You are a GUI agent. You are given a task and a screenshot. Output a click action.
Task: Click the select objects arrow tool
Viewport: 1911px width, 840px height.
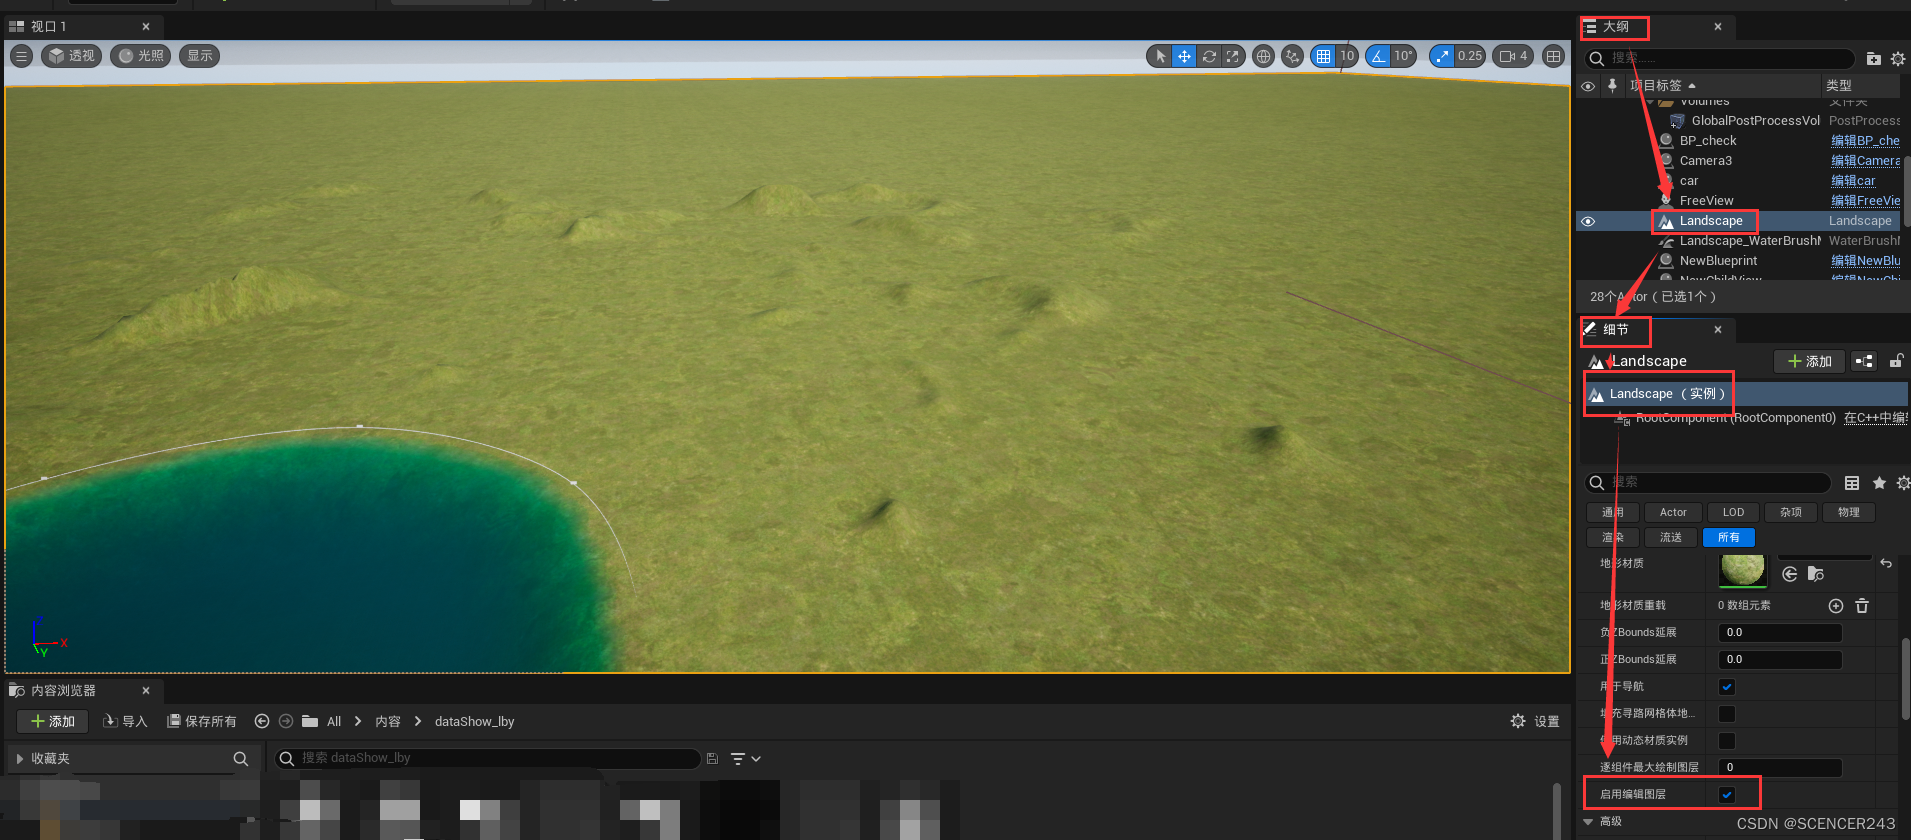(x=1160, y=56)
